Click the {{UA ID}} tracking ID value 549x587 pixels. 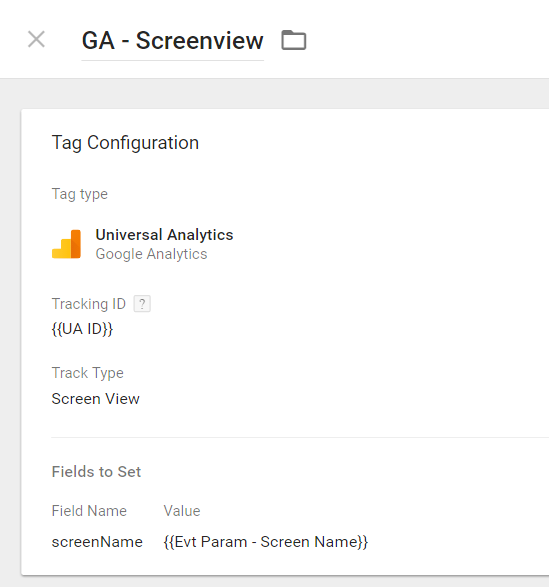(x=82, y=329)
